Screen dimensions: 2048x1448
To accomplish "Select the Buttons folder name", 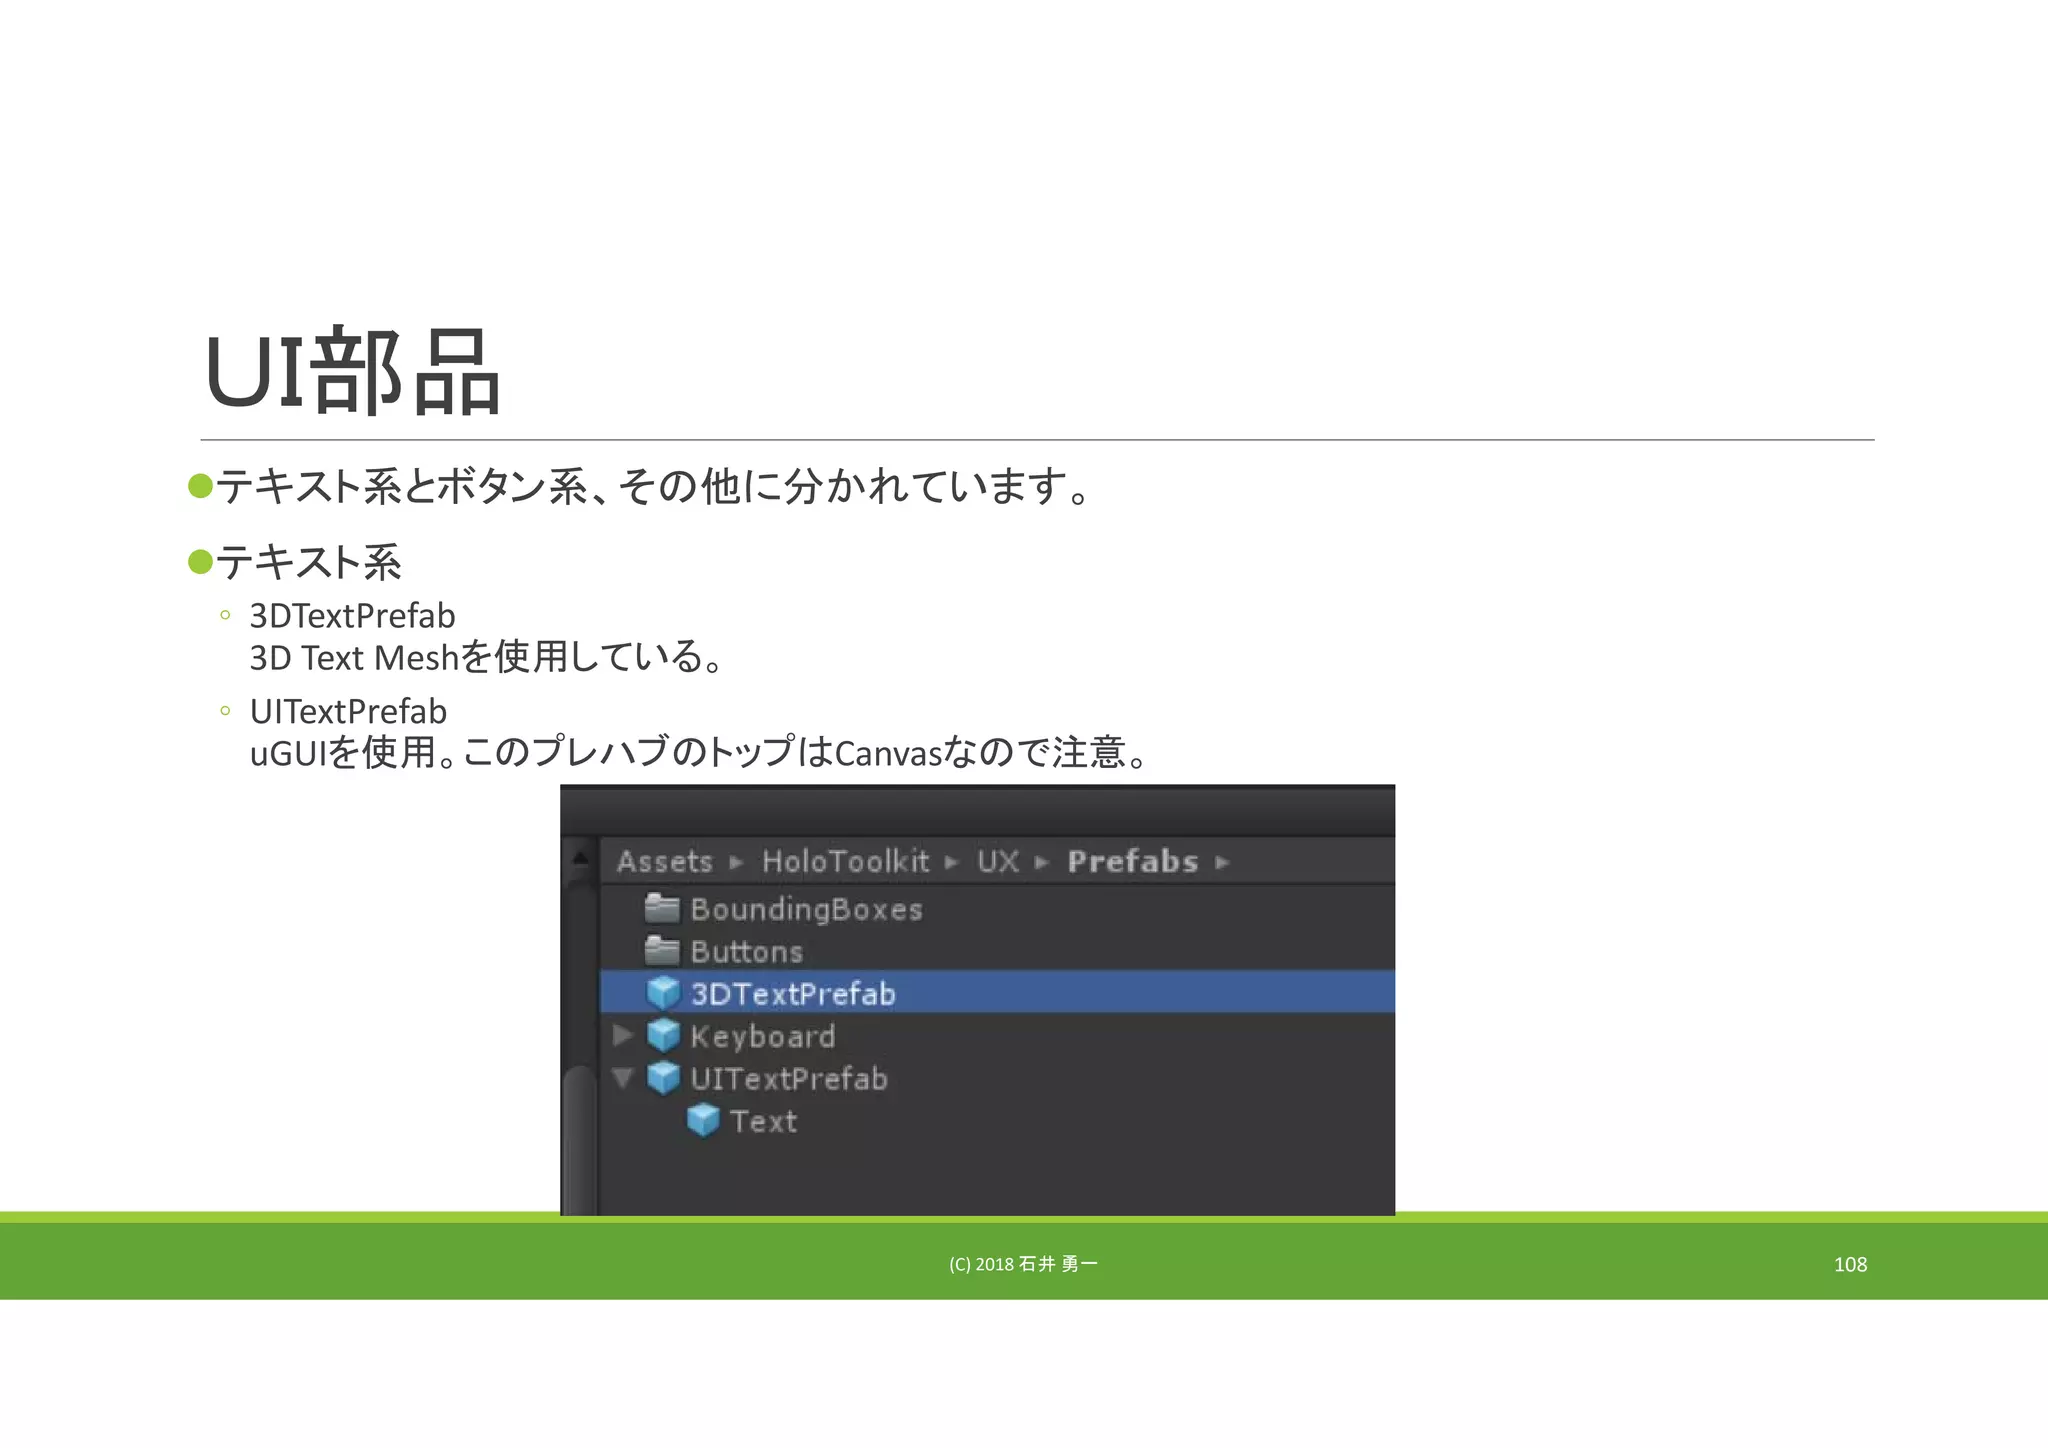I will click(747, 951).
